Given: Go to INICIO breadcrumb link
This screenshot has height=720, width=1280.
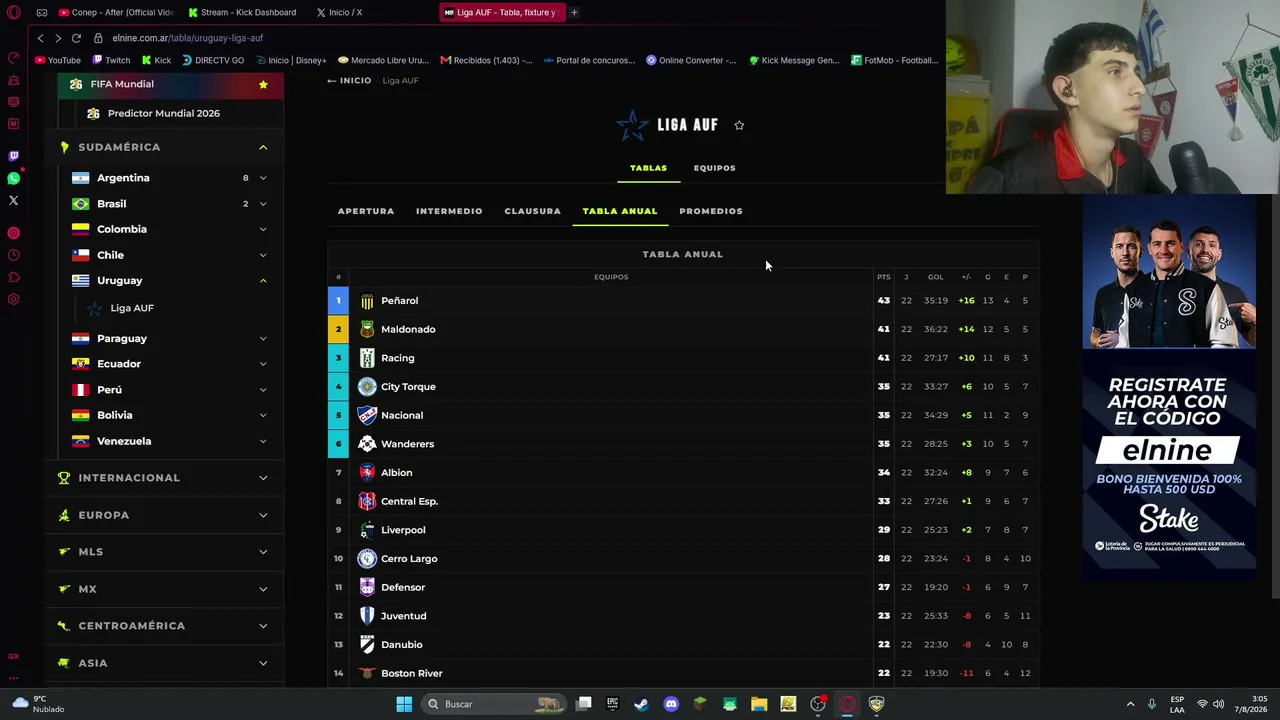Looking at the screenshot, I should tap(349, 81).
